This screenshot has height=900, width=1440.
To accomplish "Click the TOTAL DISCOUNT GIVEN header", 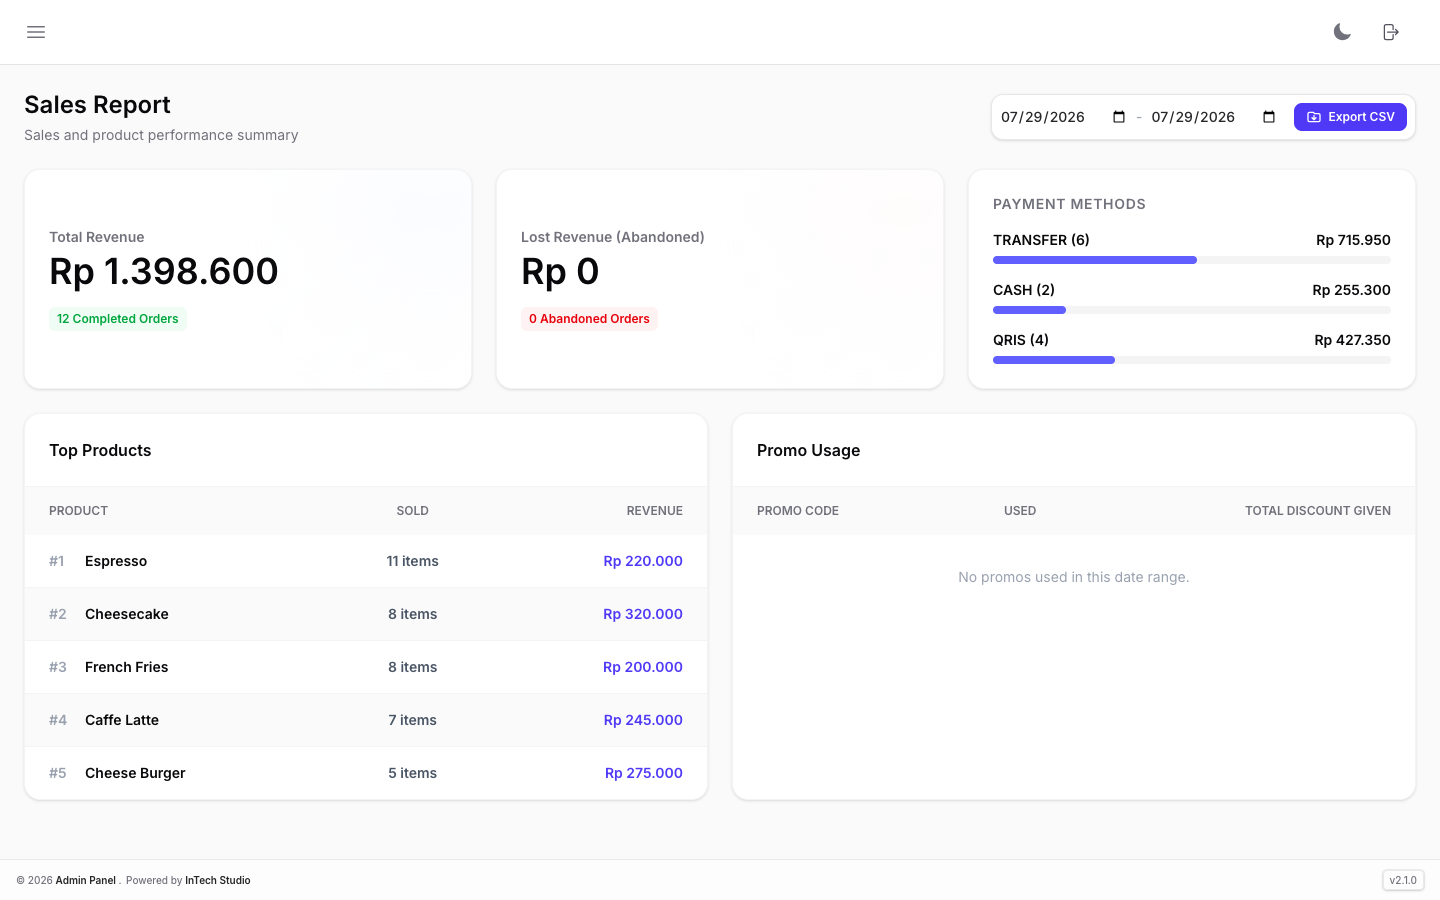I will tap(1318, 511).
